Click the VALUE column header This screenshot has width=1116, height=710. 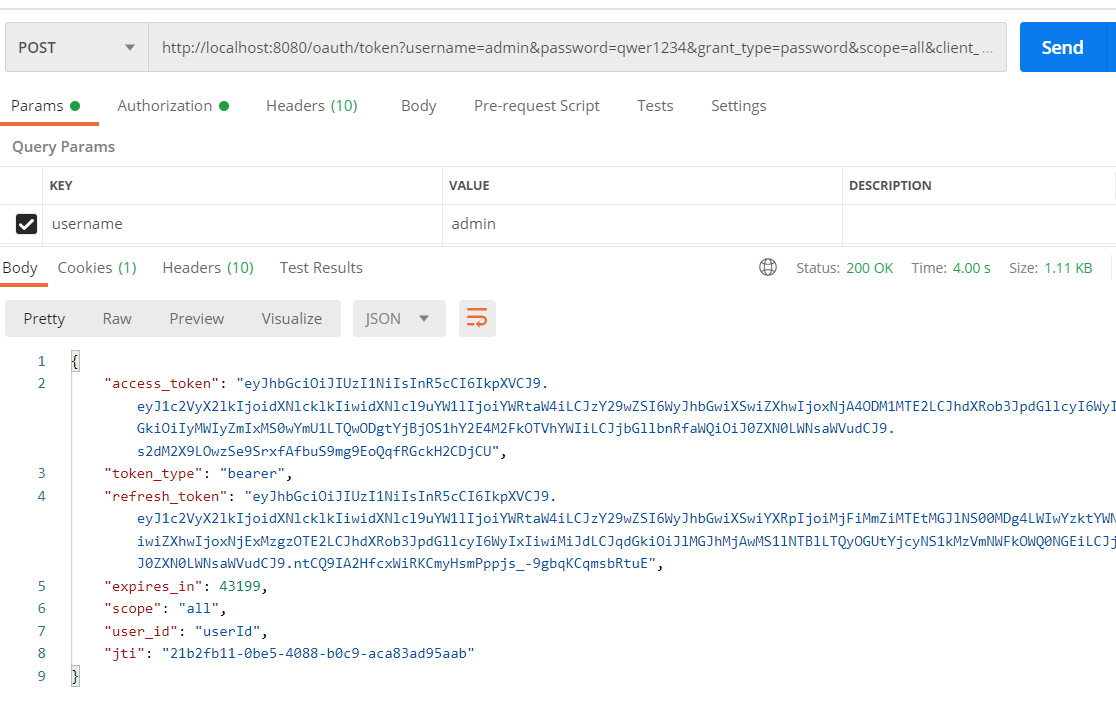(x=469, y=186)
